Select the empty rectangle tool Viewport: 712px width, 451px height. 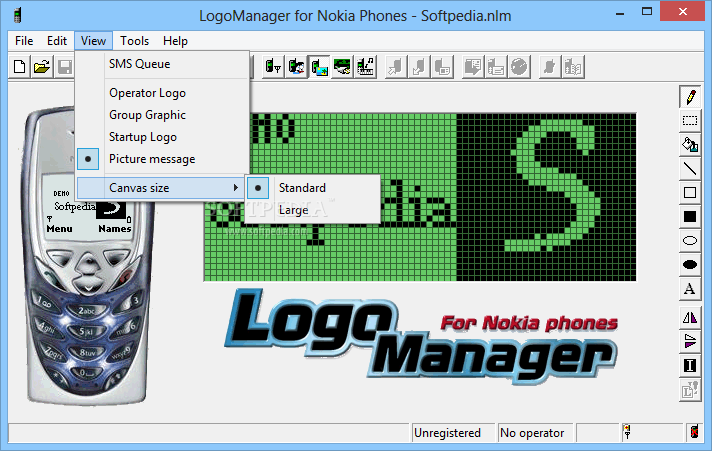[x=690, y=193]
